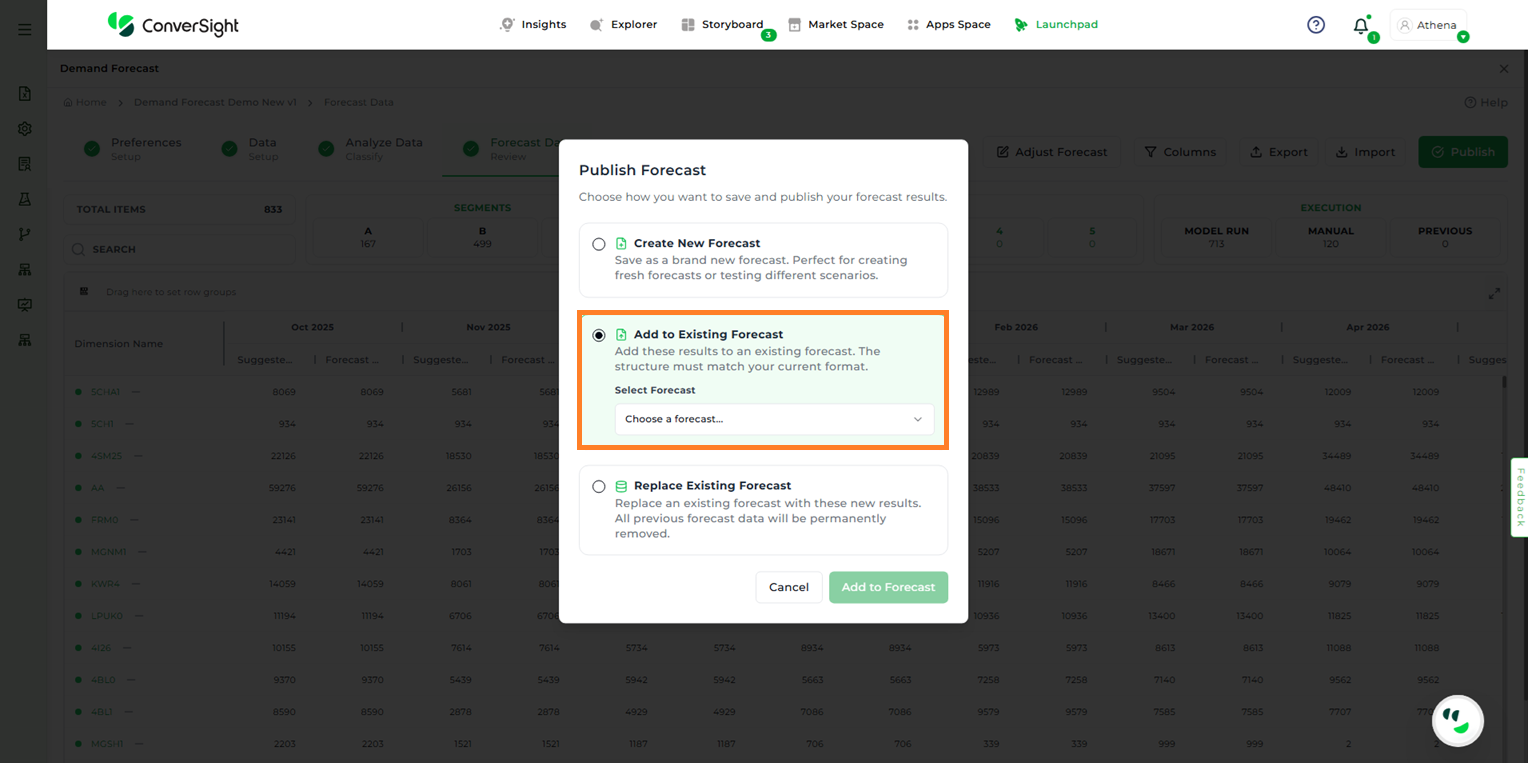
Task: Open the Columns selector
Action: tap(1180, 152)
